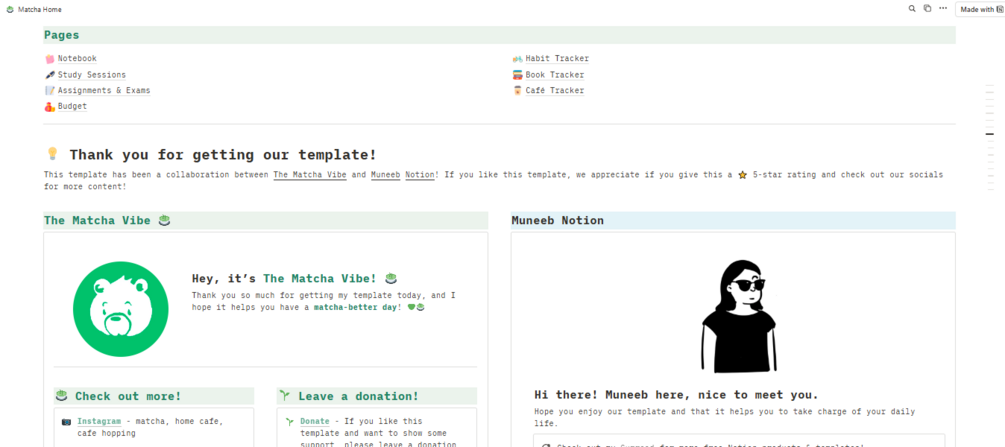1005x447 pixels.
Task: Click The Matcha Vibe inline link
Action: (x=310, y=174)
